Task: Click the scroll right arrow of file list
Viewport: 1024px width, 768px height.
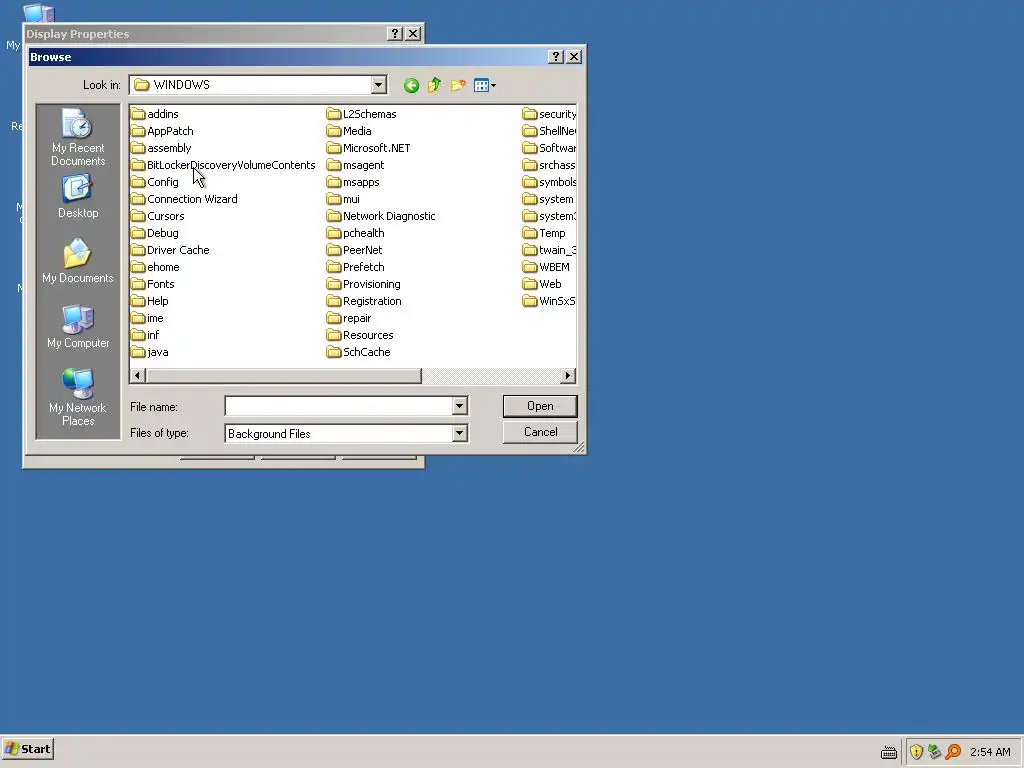Action: [x=568, y=376]
